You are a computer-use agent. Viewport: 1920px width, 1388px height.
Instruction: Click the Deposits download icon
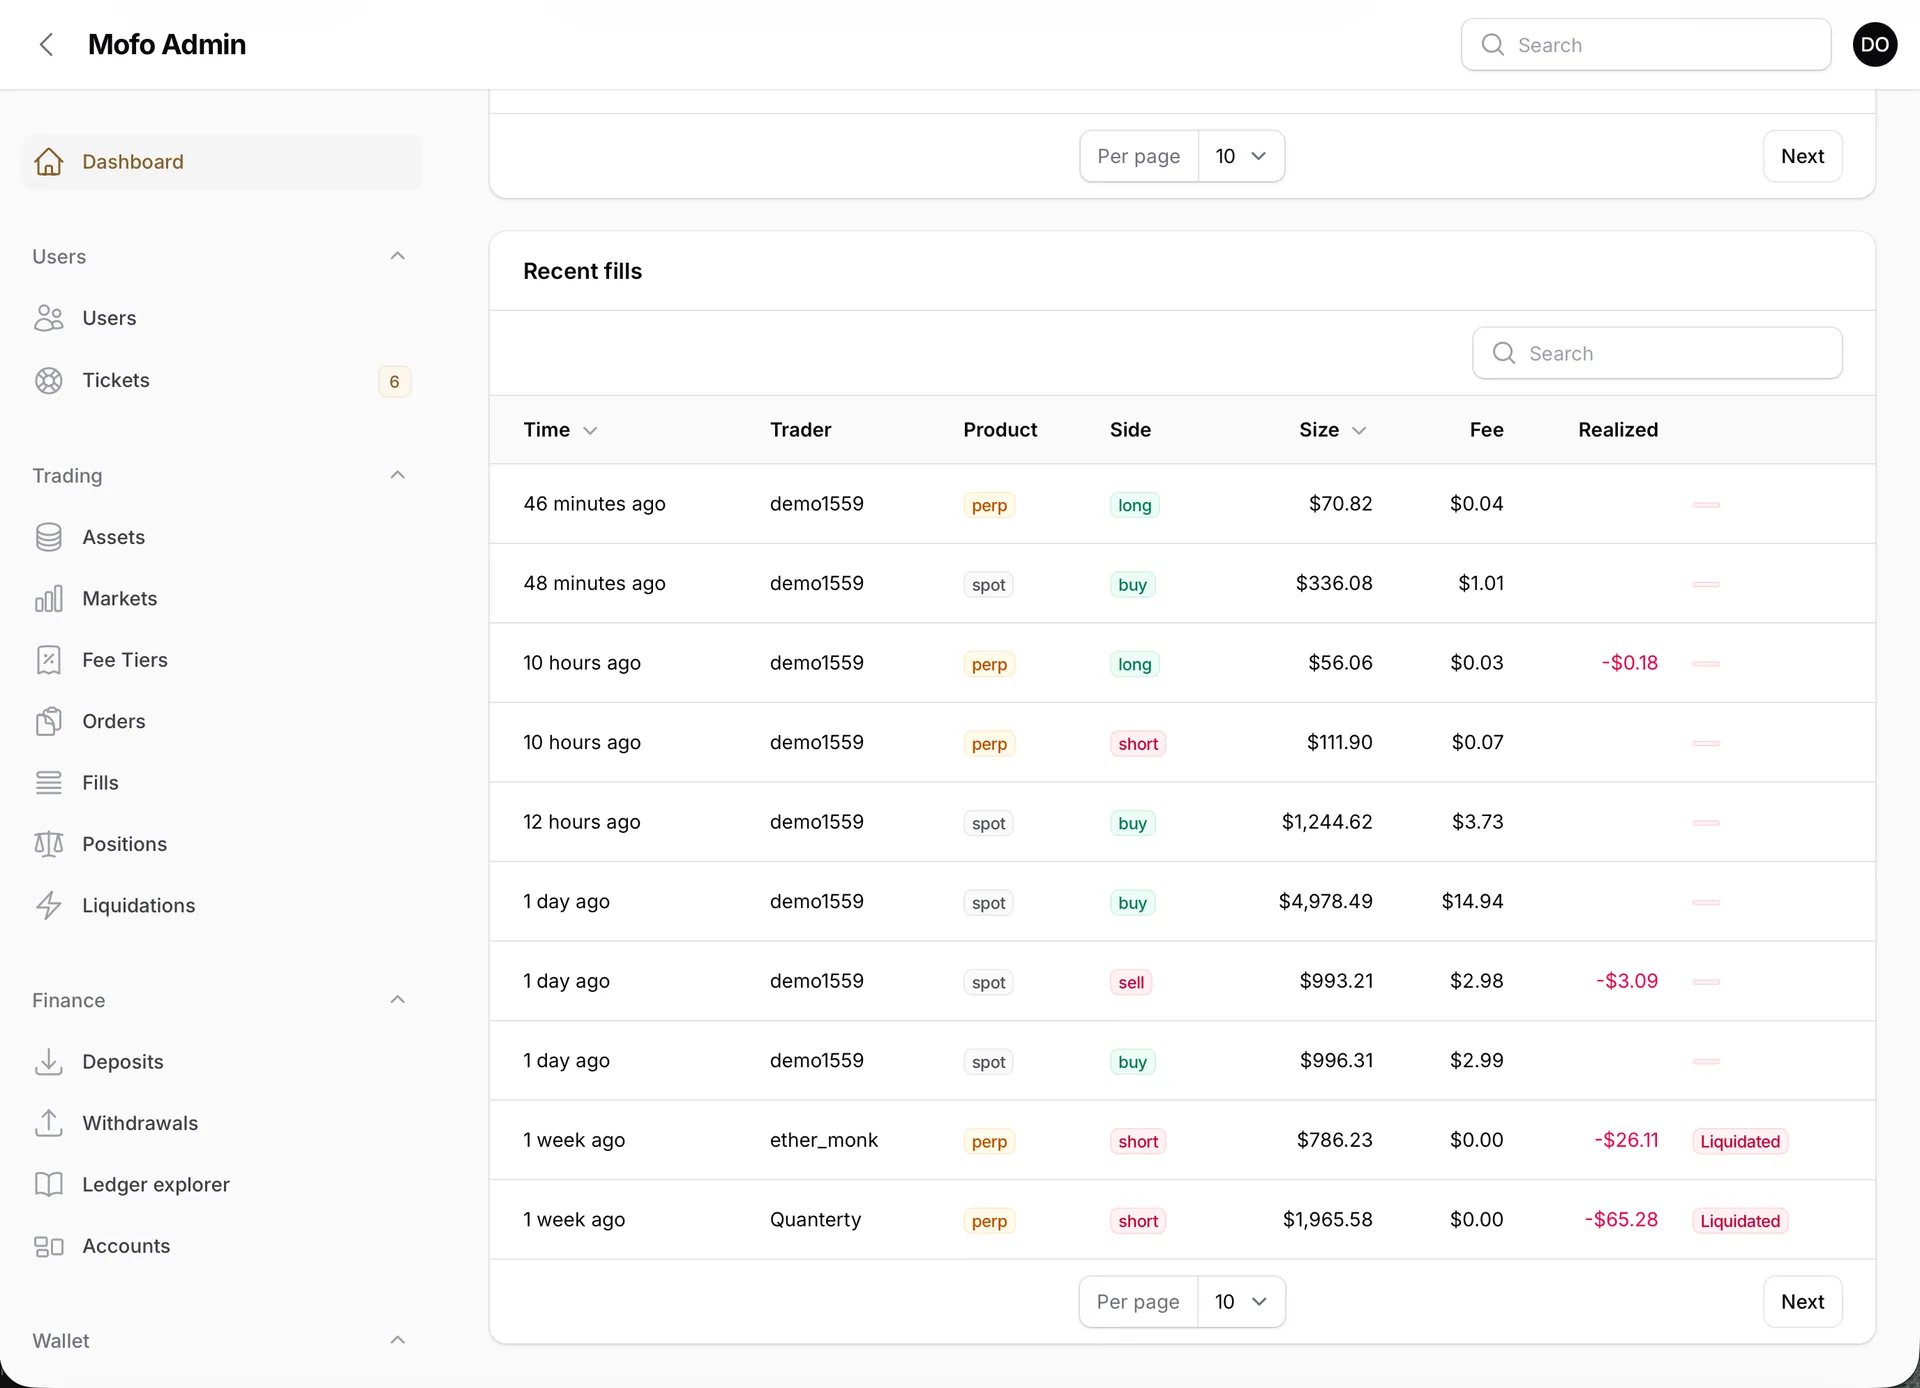tap(49, 1062)
